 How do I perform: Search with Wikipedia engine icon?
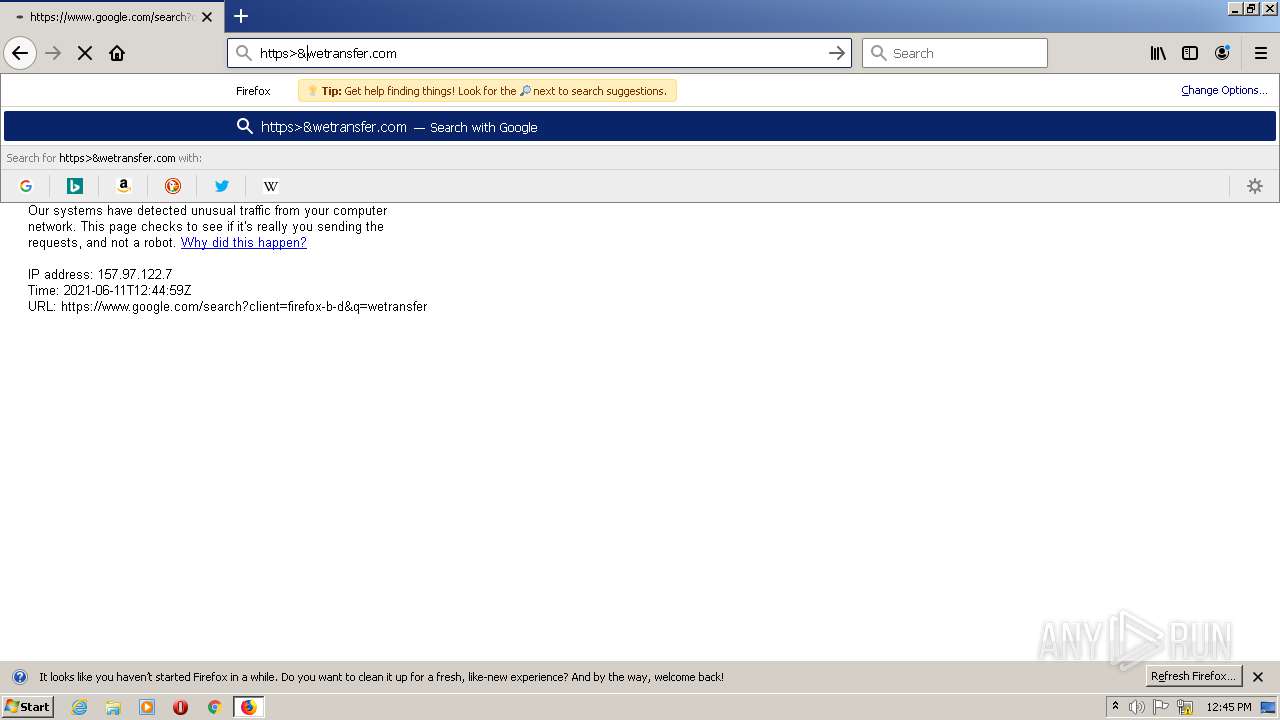point(271,186)
